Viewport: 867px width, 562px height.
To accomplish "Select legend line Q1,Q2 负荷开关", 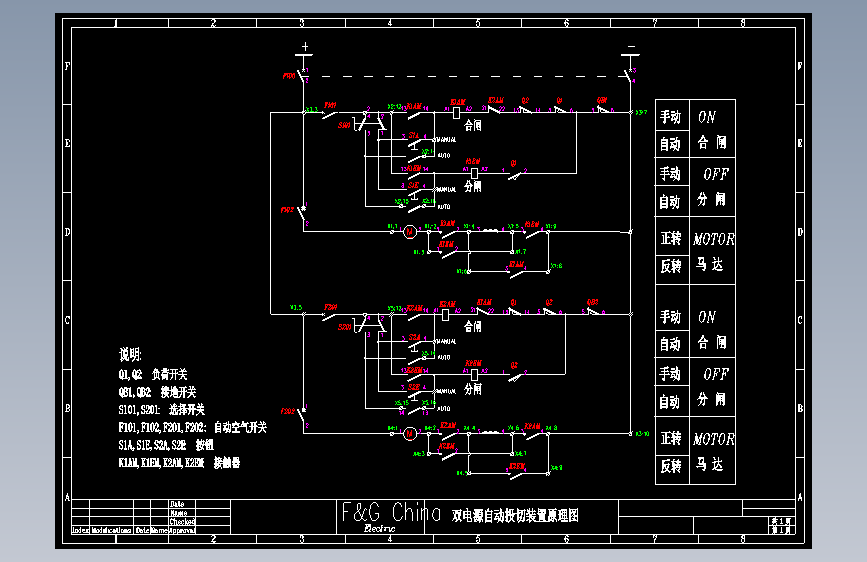I will click(153, 374).
